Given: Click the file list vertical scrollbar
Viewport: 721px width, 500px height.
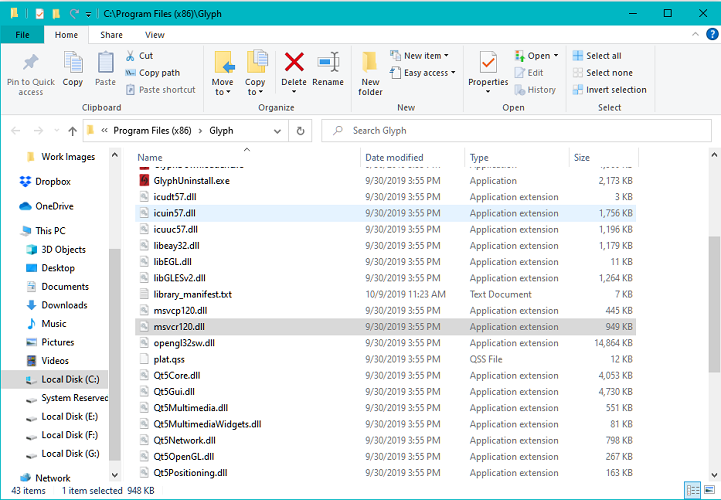Looking at the screenshot, I should point(714,304).
